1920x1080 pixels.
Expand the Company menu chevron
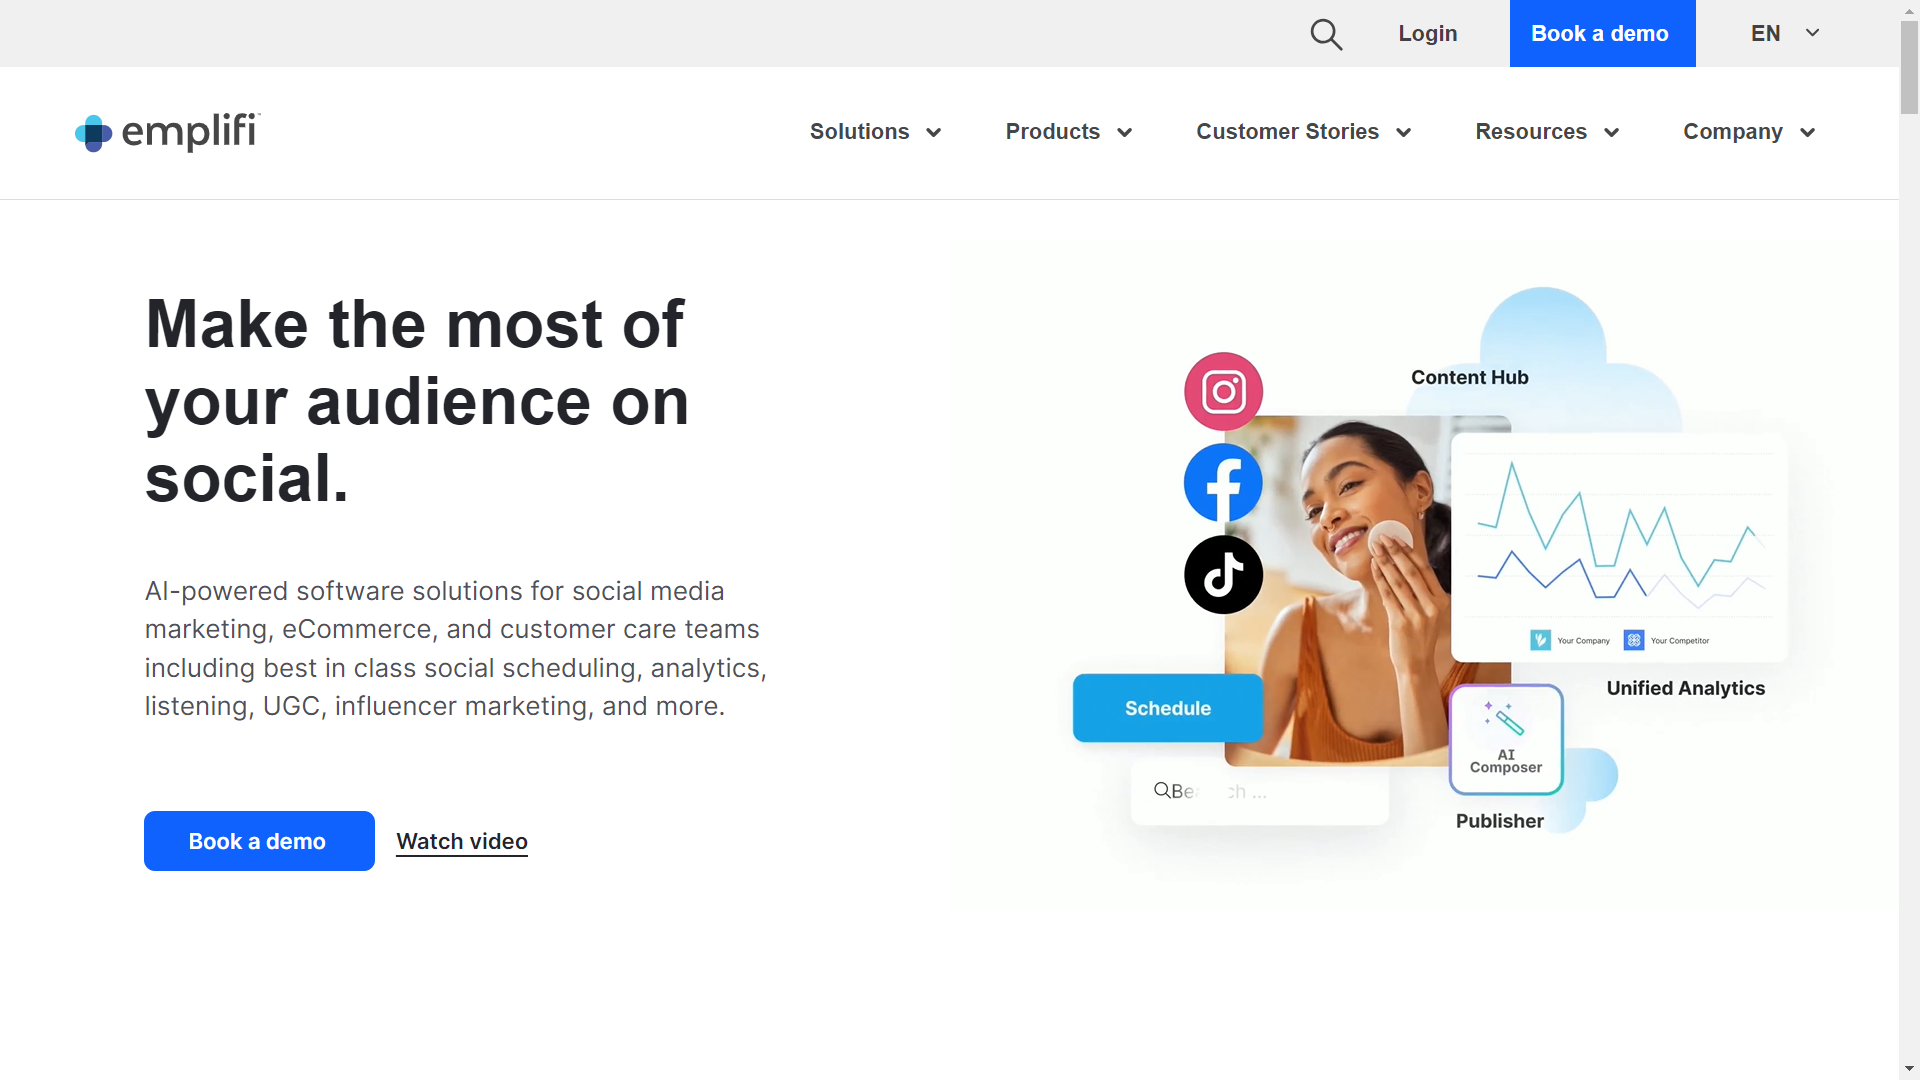tap(1808, 133)
